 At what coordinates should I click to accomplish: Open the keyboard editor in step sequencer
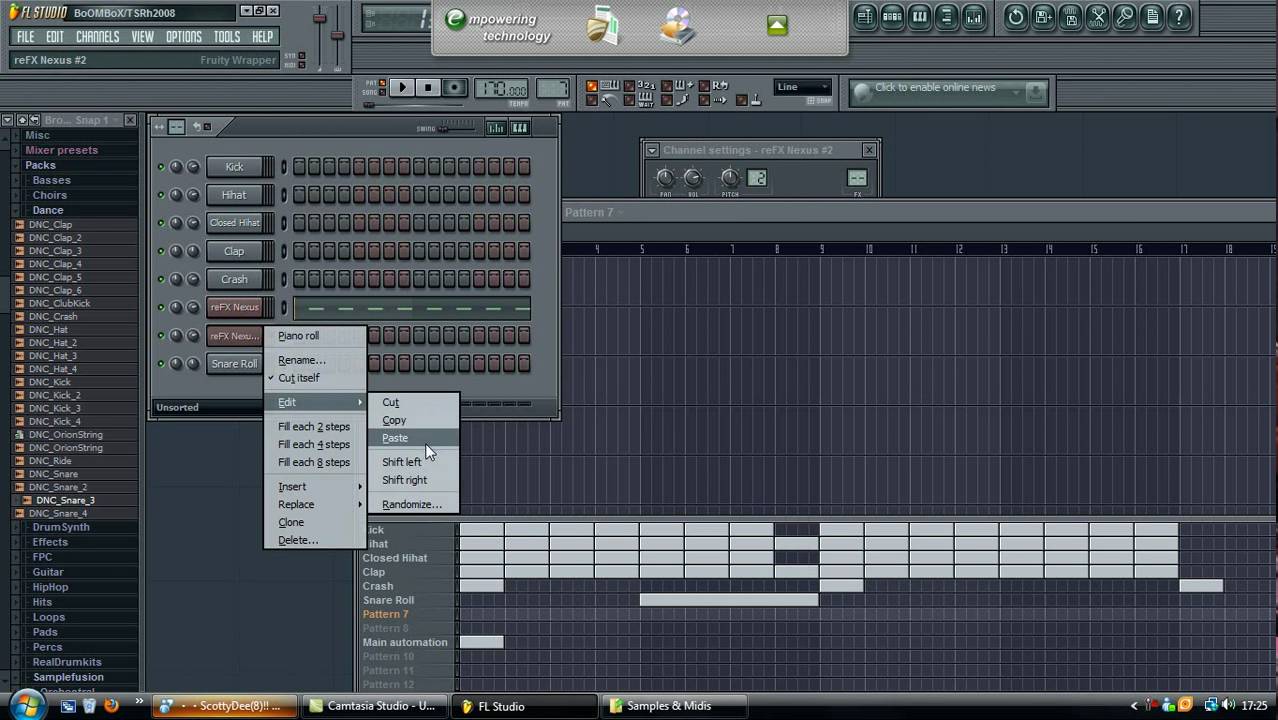click(520, 127)
